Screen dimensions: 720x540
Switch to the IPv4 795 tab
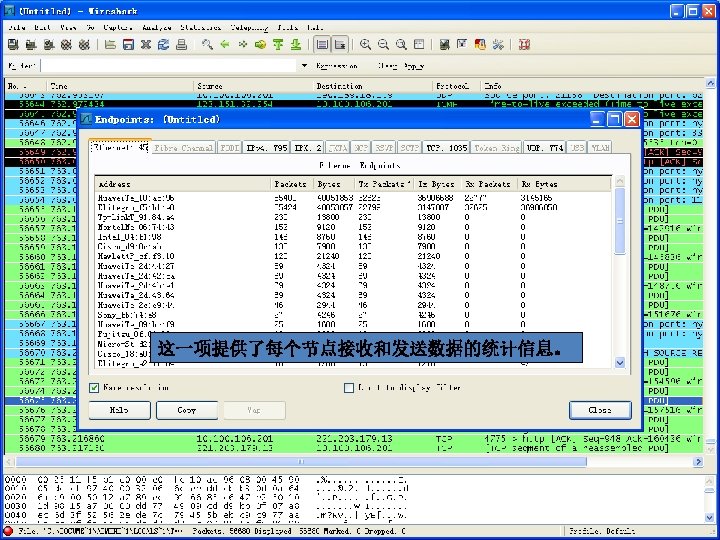(x=267, y=148)
